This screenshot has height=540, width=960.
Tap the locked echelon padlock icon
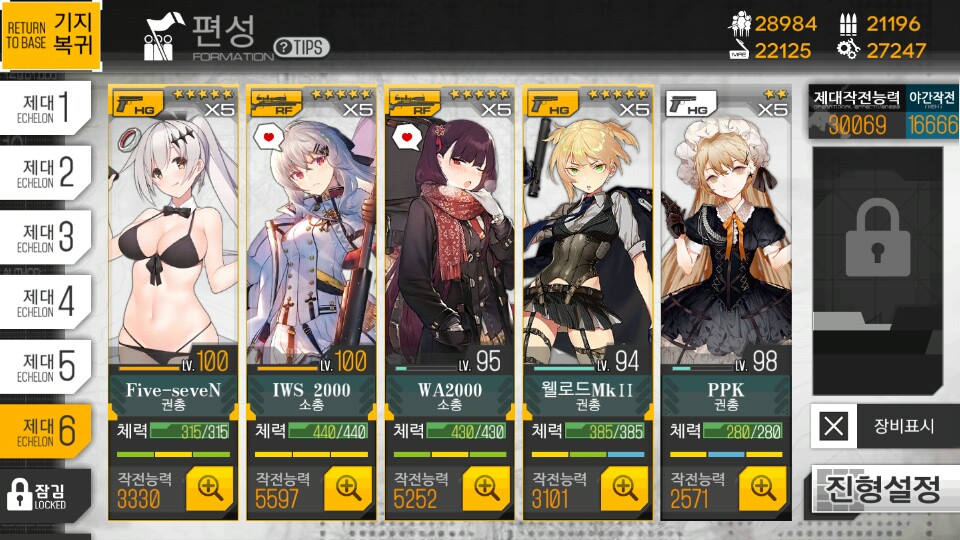coord(877,239)
